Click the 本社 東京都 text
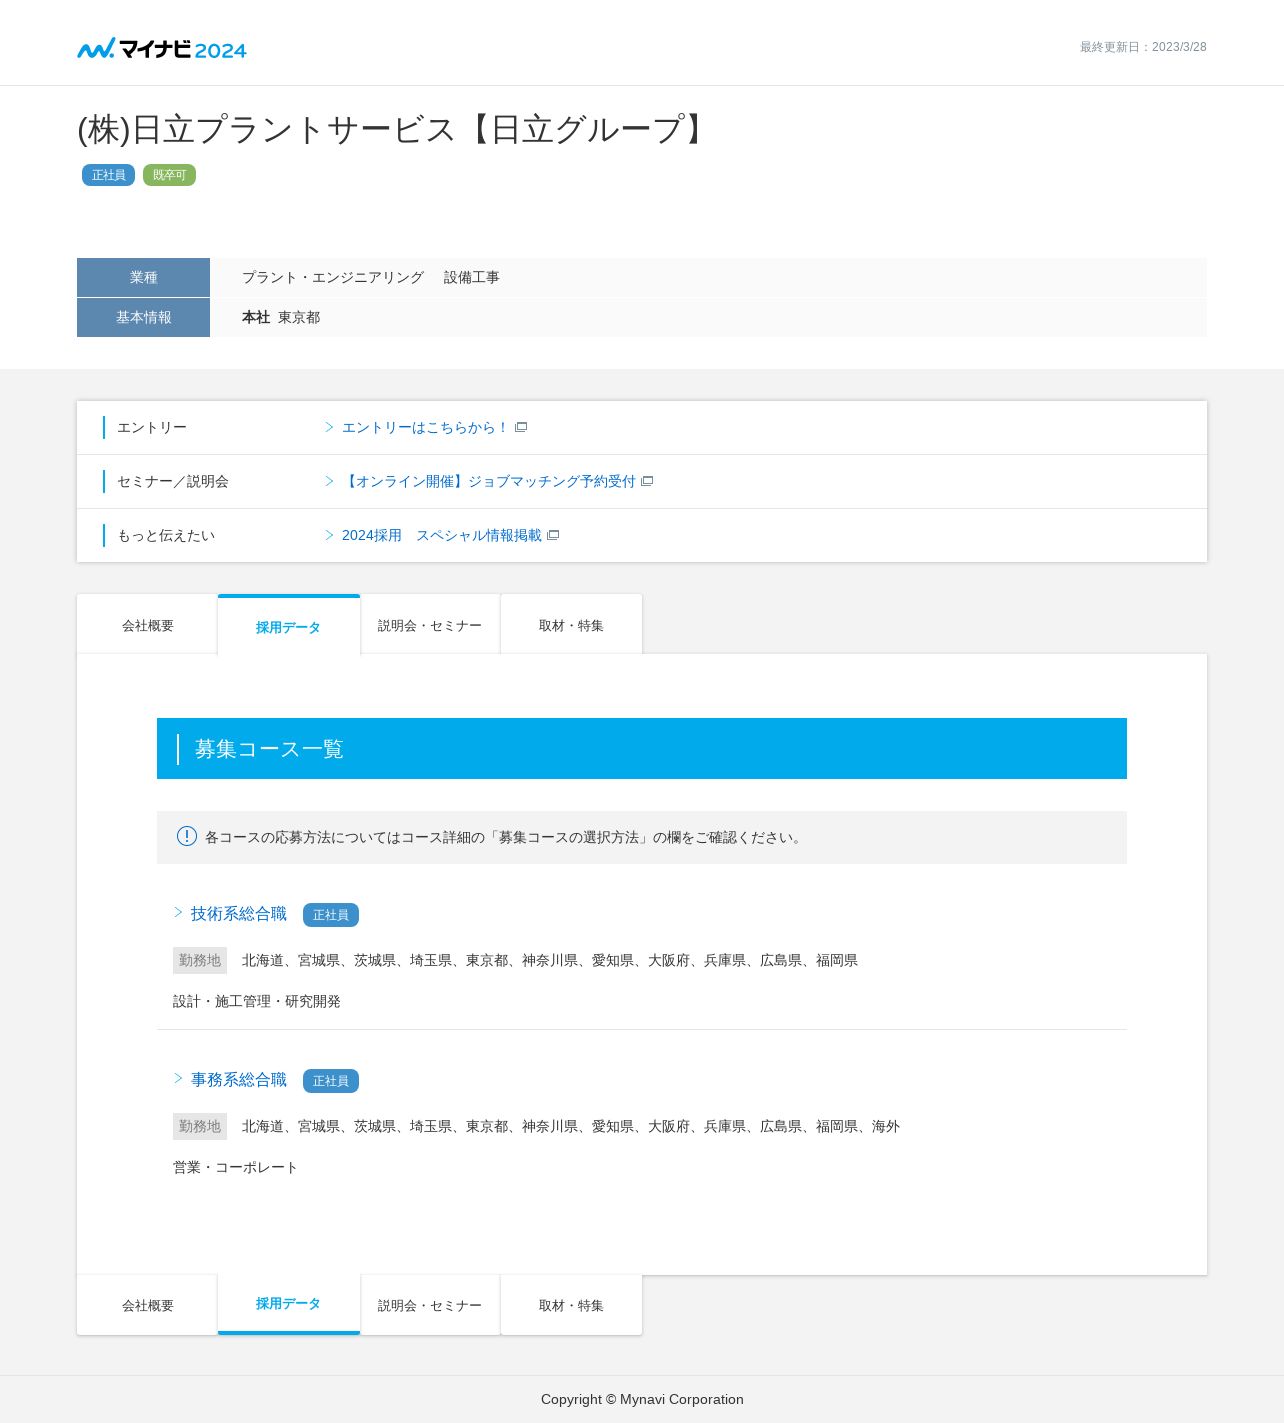The height and width of the screenshot is (1423, 1284). (x=281, y=317)
